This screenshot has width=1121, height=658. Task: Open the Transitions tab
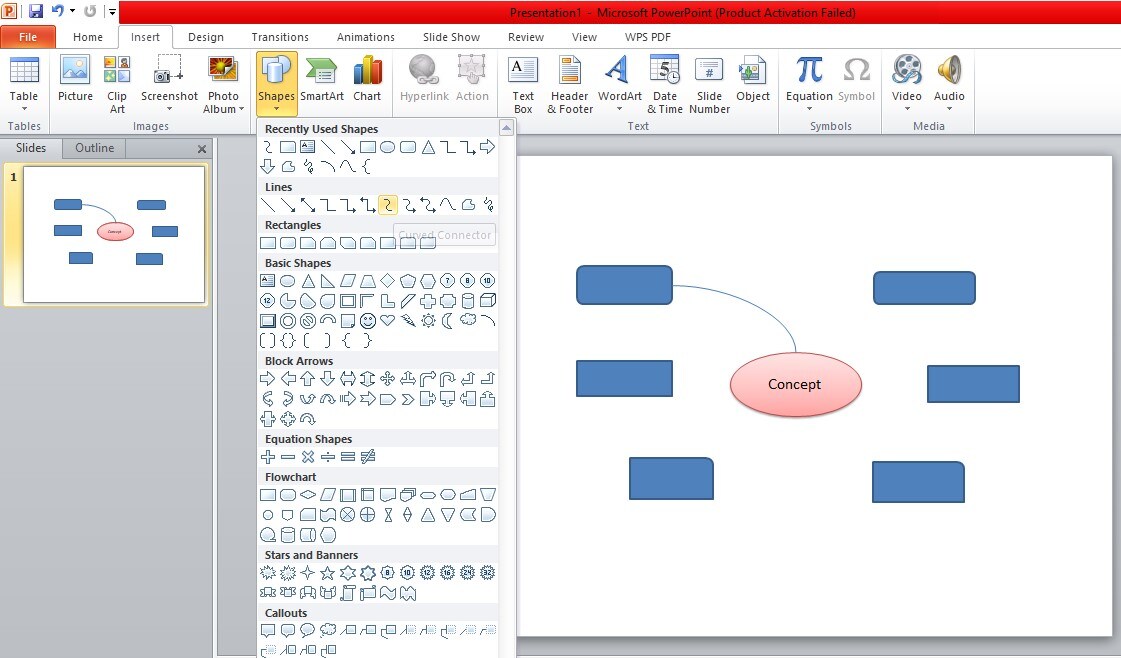[280, 37]
